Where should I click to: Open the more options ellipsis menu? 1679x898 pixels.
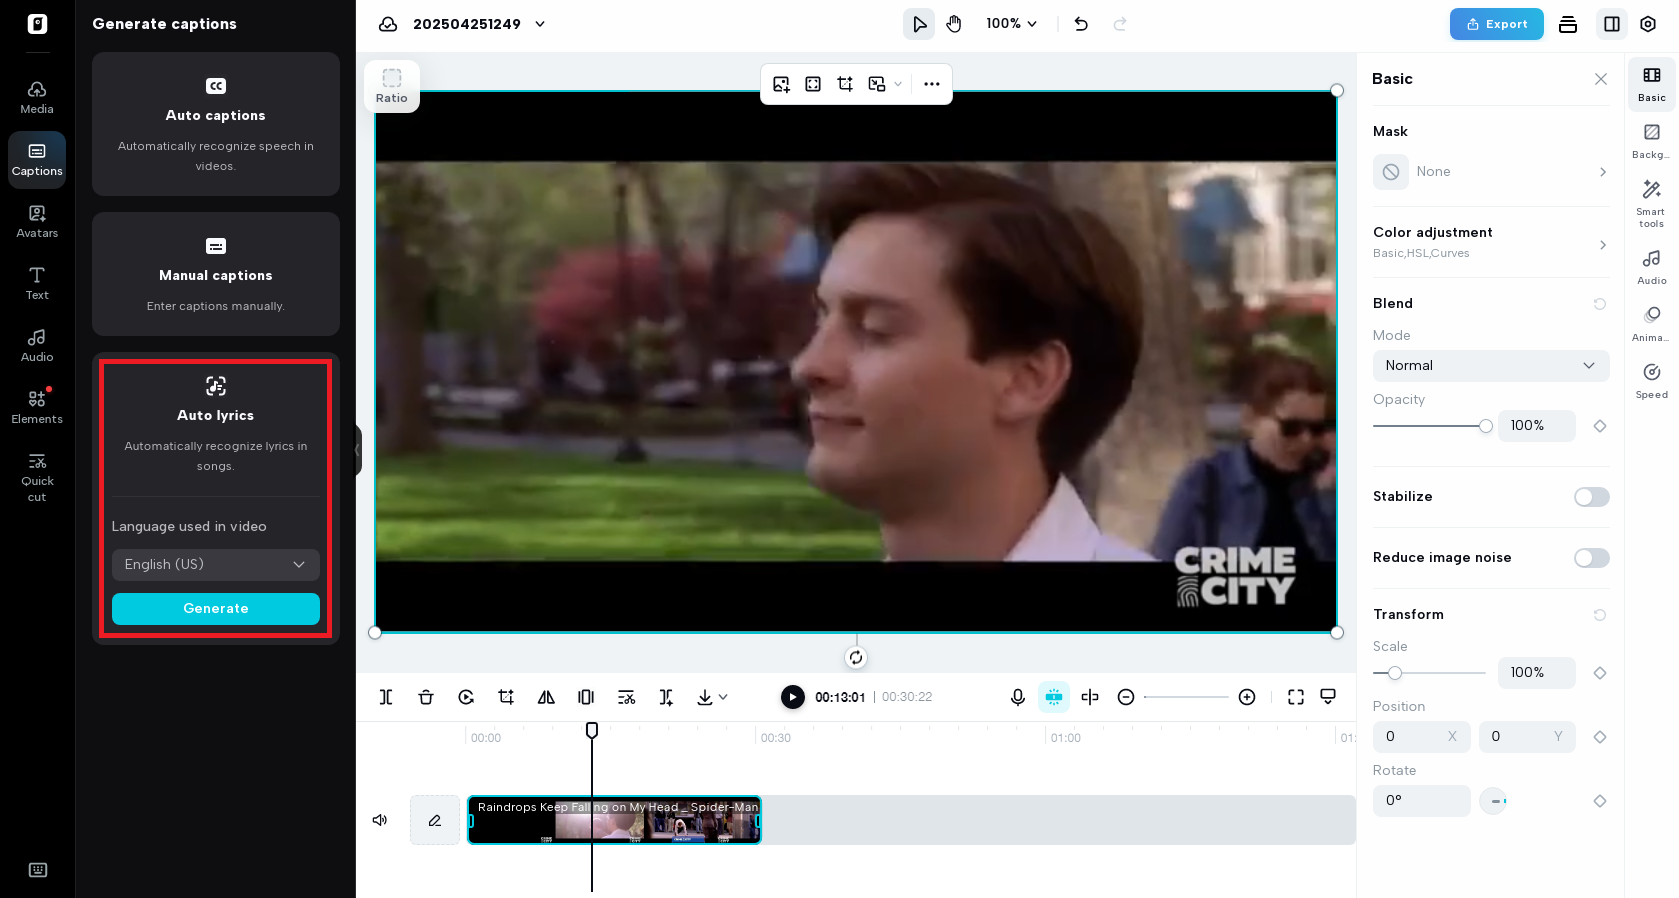tap(932, 84)
